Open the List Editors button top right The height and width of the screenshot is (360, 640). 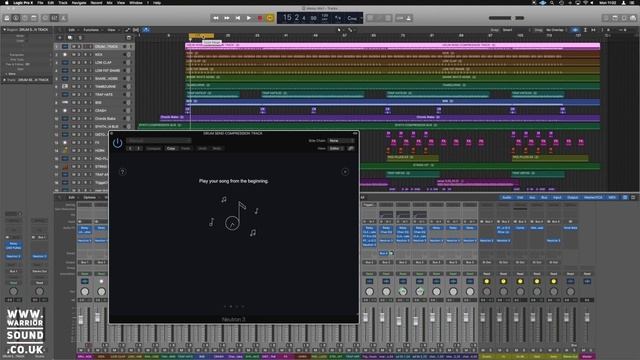[606, 18]
